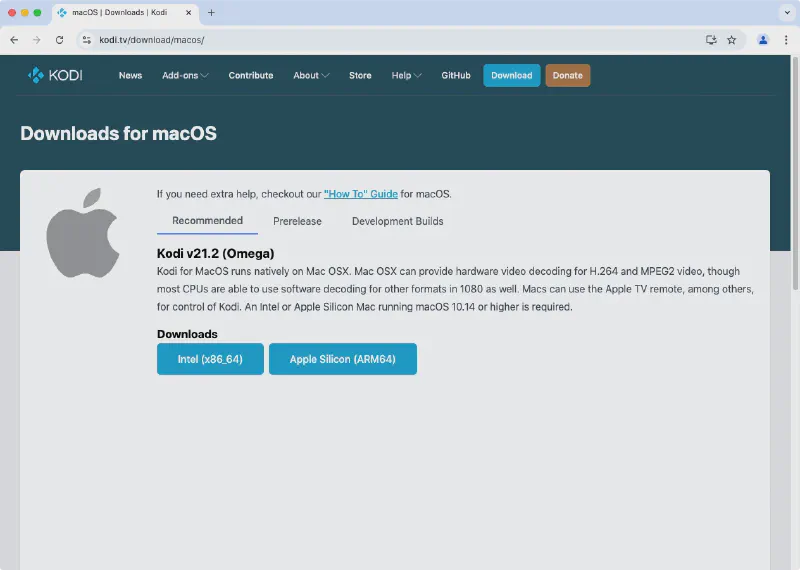
Task: Open the Chrome profile avatar icon
Action: (763, 40)
